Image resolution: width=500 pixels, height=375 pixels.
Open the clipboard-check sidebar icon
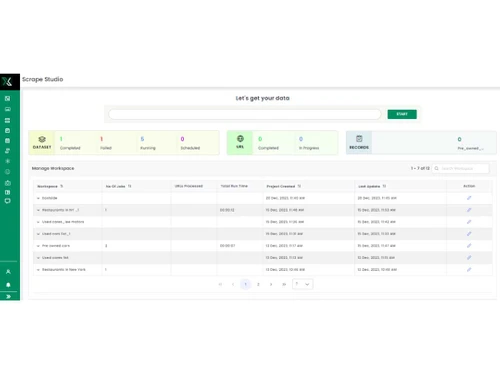tap(8, 130)
